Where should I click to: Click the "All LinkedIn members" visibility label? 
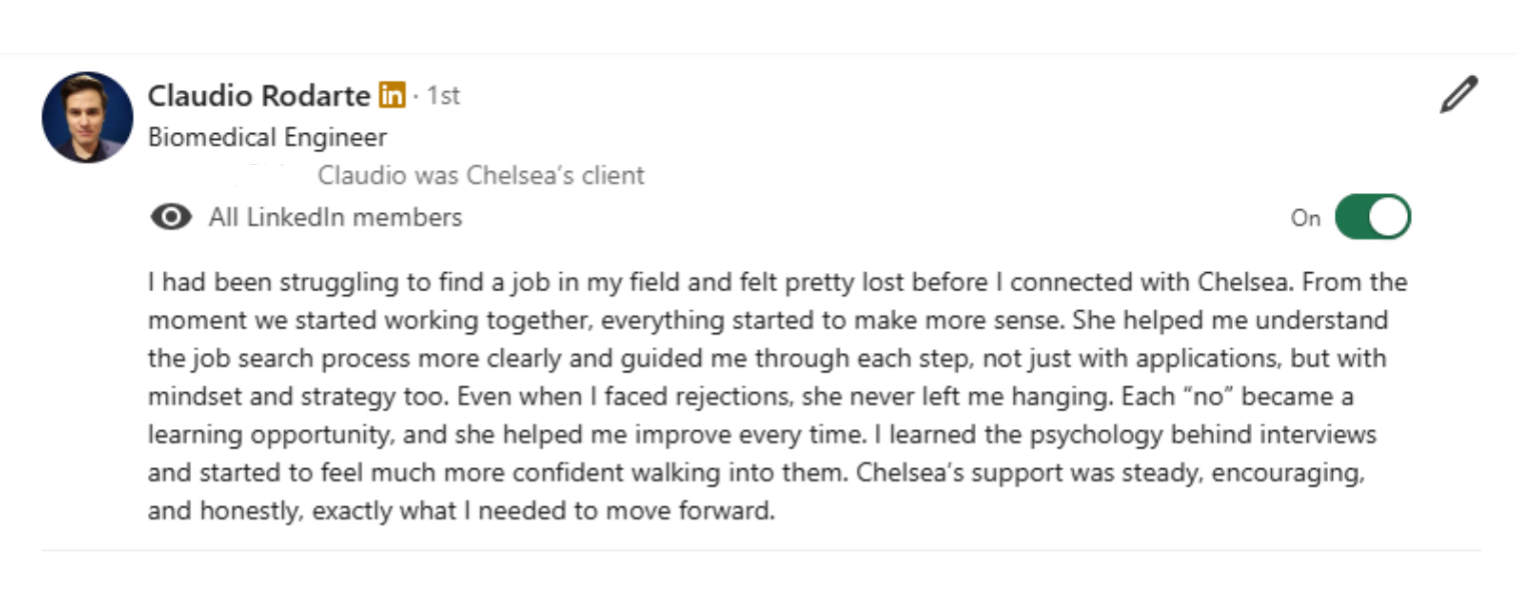(335, 217)
